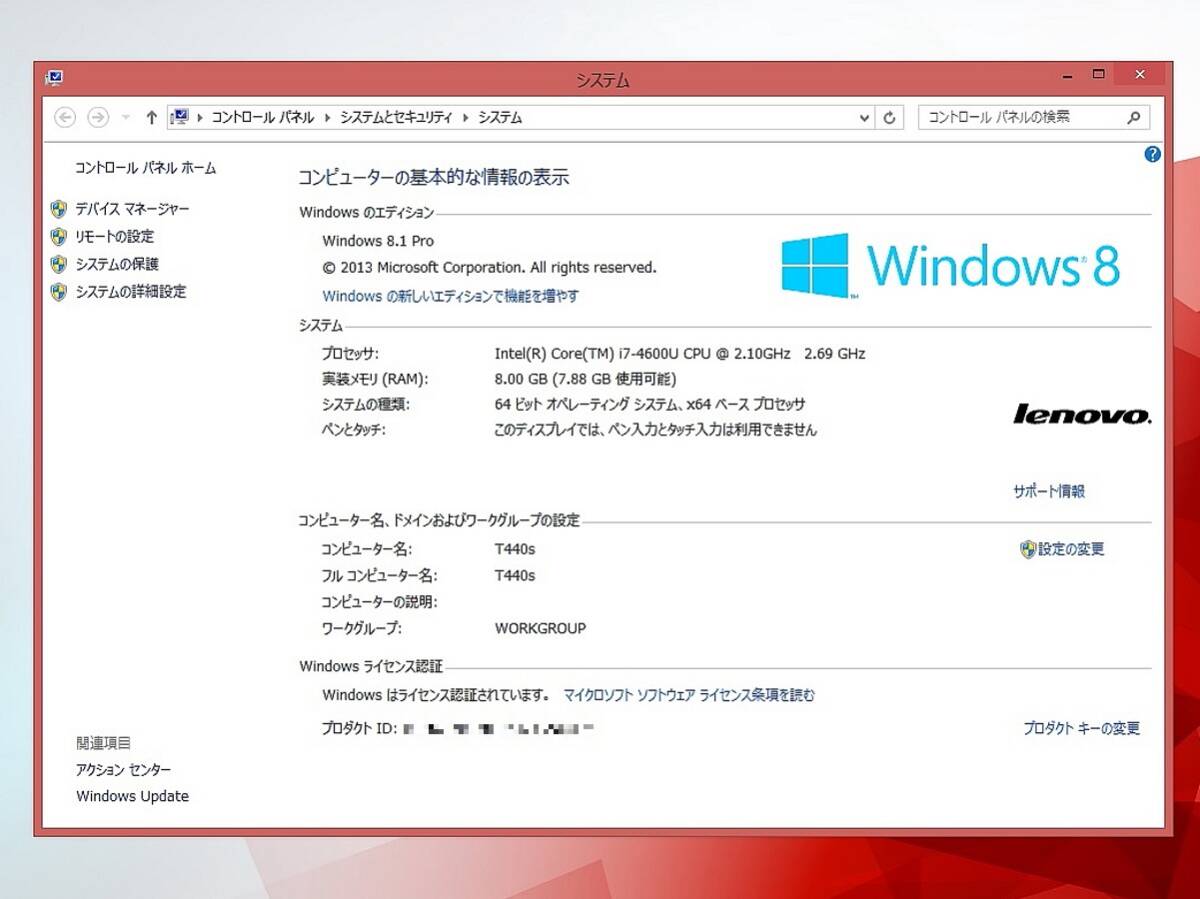The image size is (1200, 899).
Task: Click the computer icon in the address bar
Action: click(x=180, y=117)
